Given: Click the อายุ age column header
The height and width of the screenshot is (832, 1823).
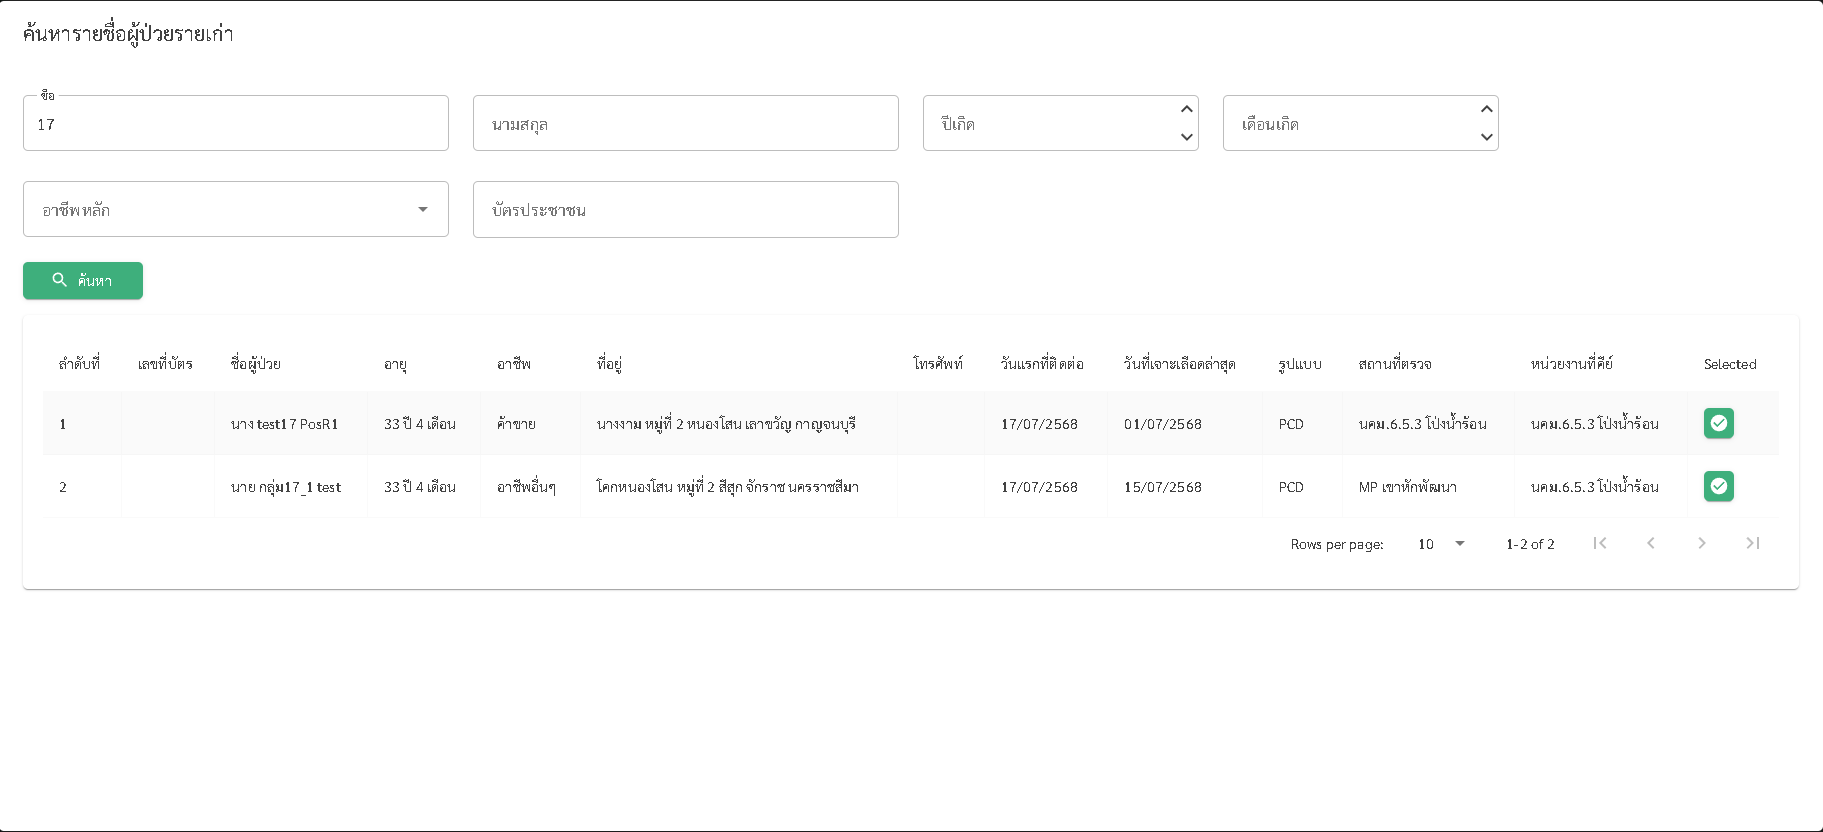Looking at the screenshot, I should 395,364.
